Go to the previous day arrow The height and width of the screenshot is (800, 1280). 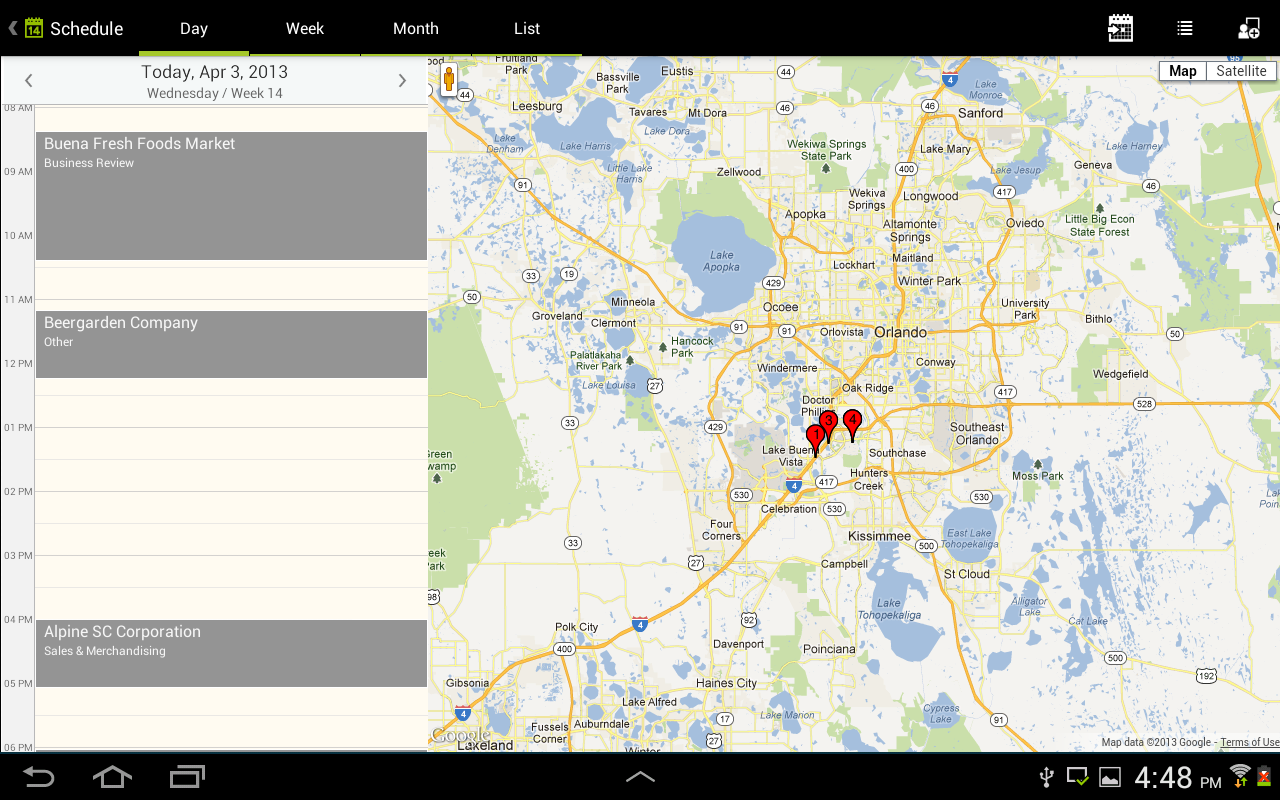tap(28, 81)
